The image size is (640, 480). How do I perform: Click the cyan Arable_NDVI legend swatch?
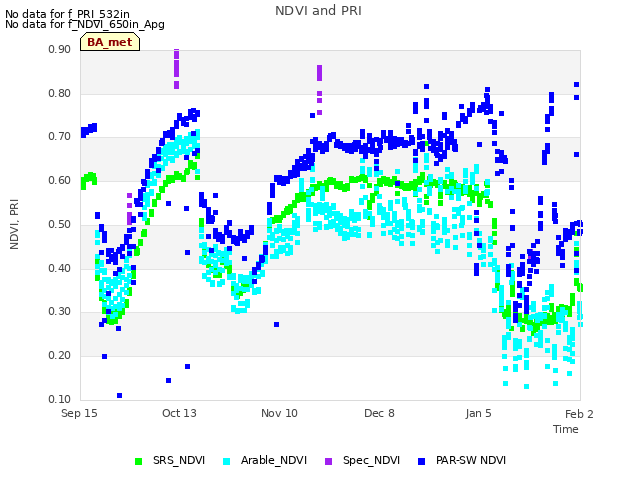[227, 461]
